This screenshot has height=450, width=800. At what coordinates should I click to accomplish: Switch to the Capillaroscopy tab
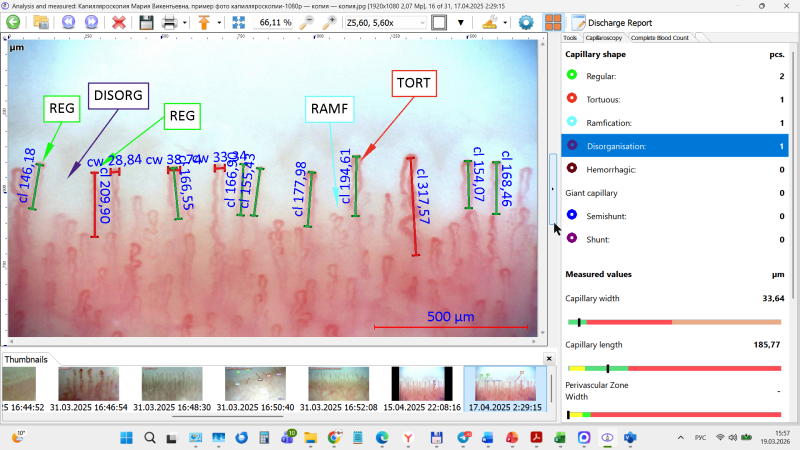604,38
